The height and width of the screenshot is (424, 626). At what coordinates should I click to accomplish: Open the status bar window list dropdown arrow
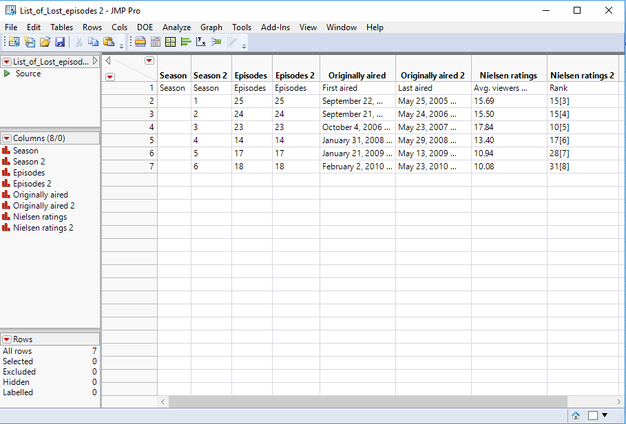click(604, 416)
